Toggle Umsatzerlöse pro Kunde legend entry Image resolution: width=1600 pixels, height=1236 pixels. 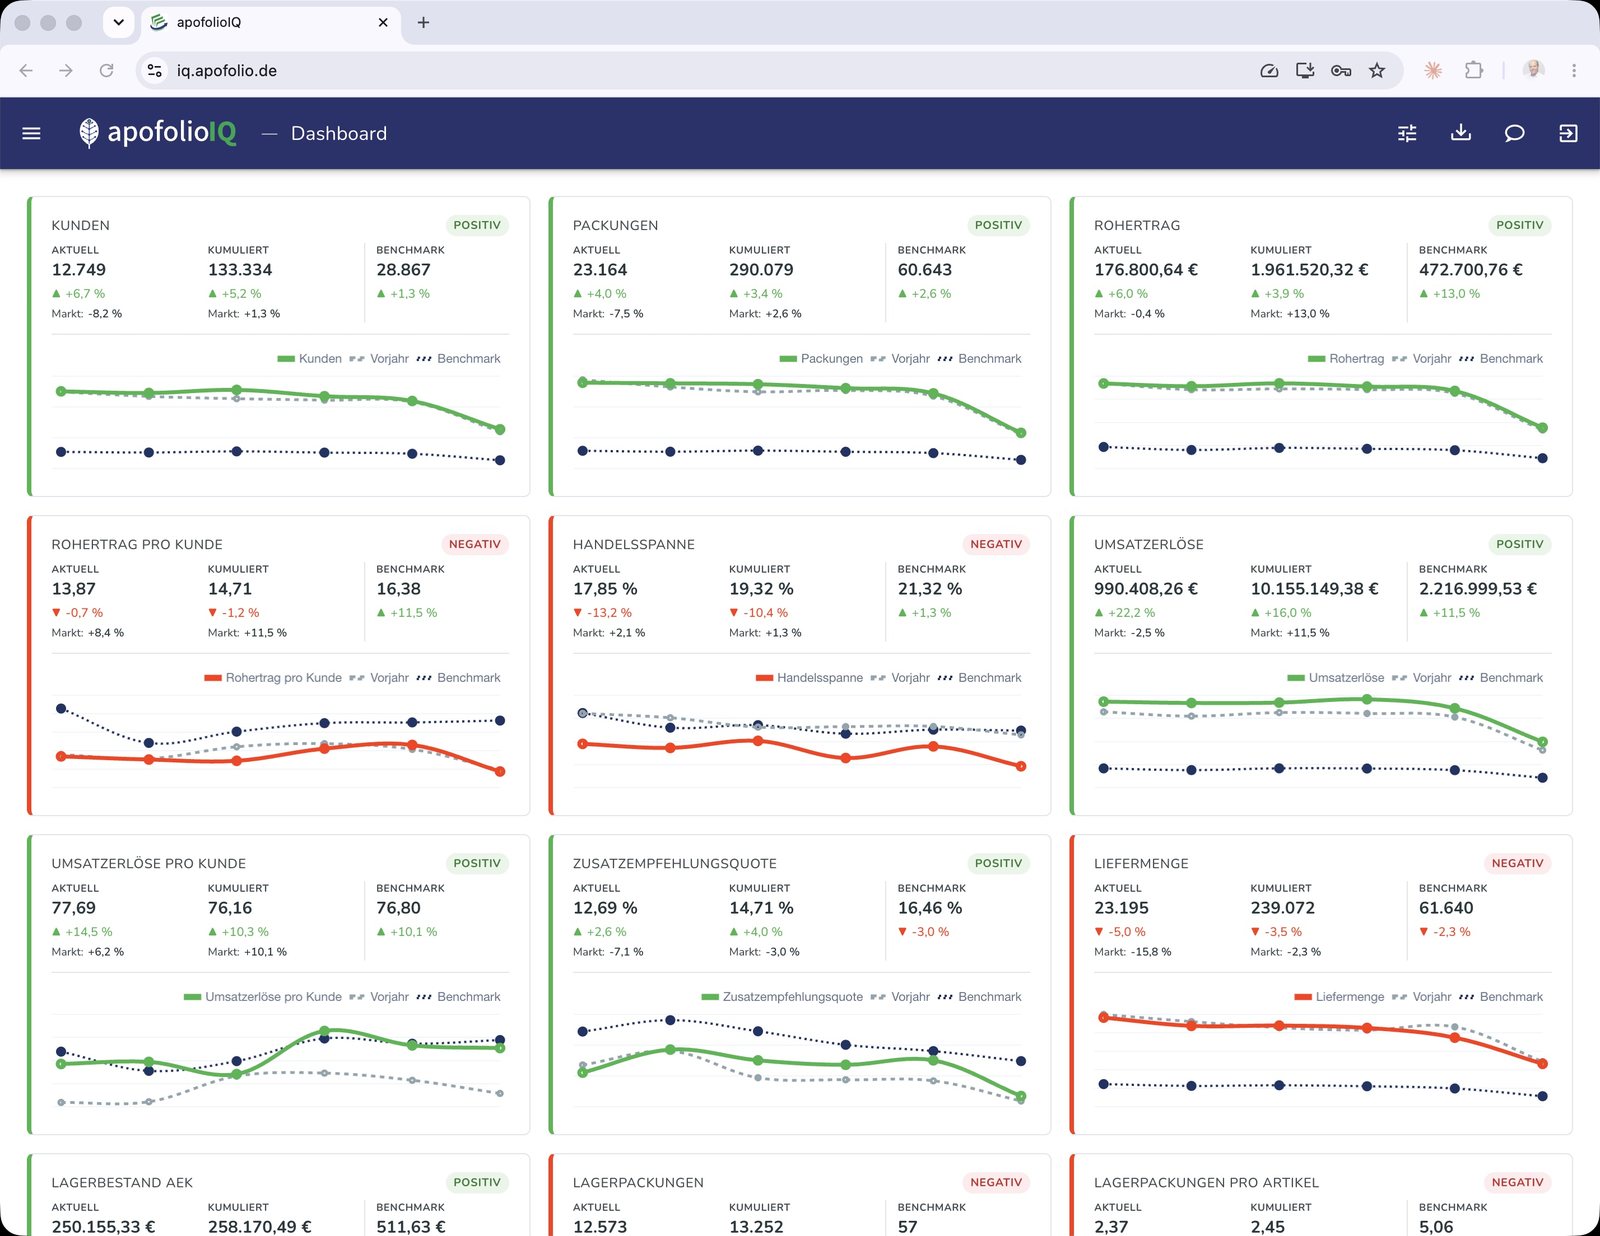click(263, 996)
